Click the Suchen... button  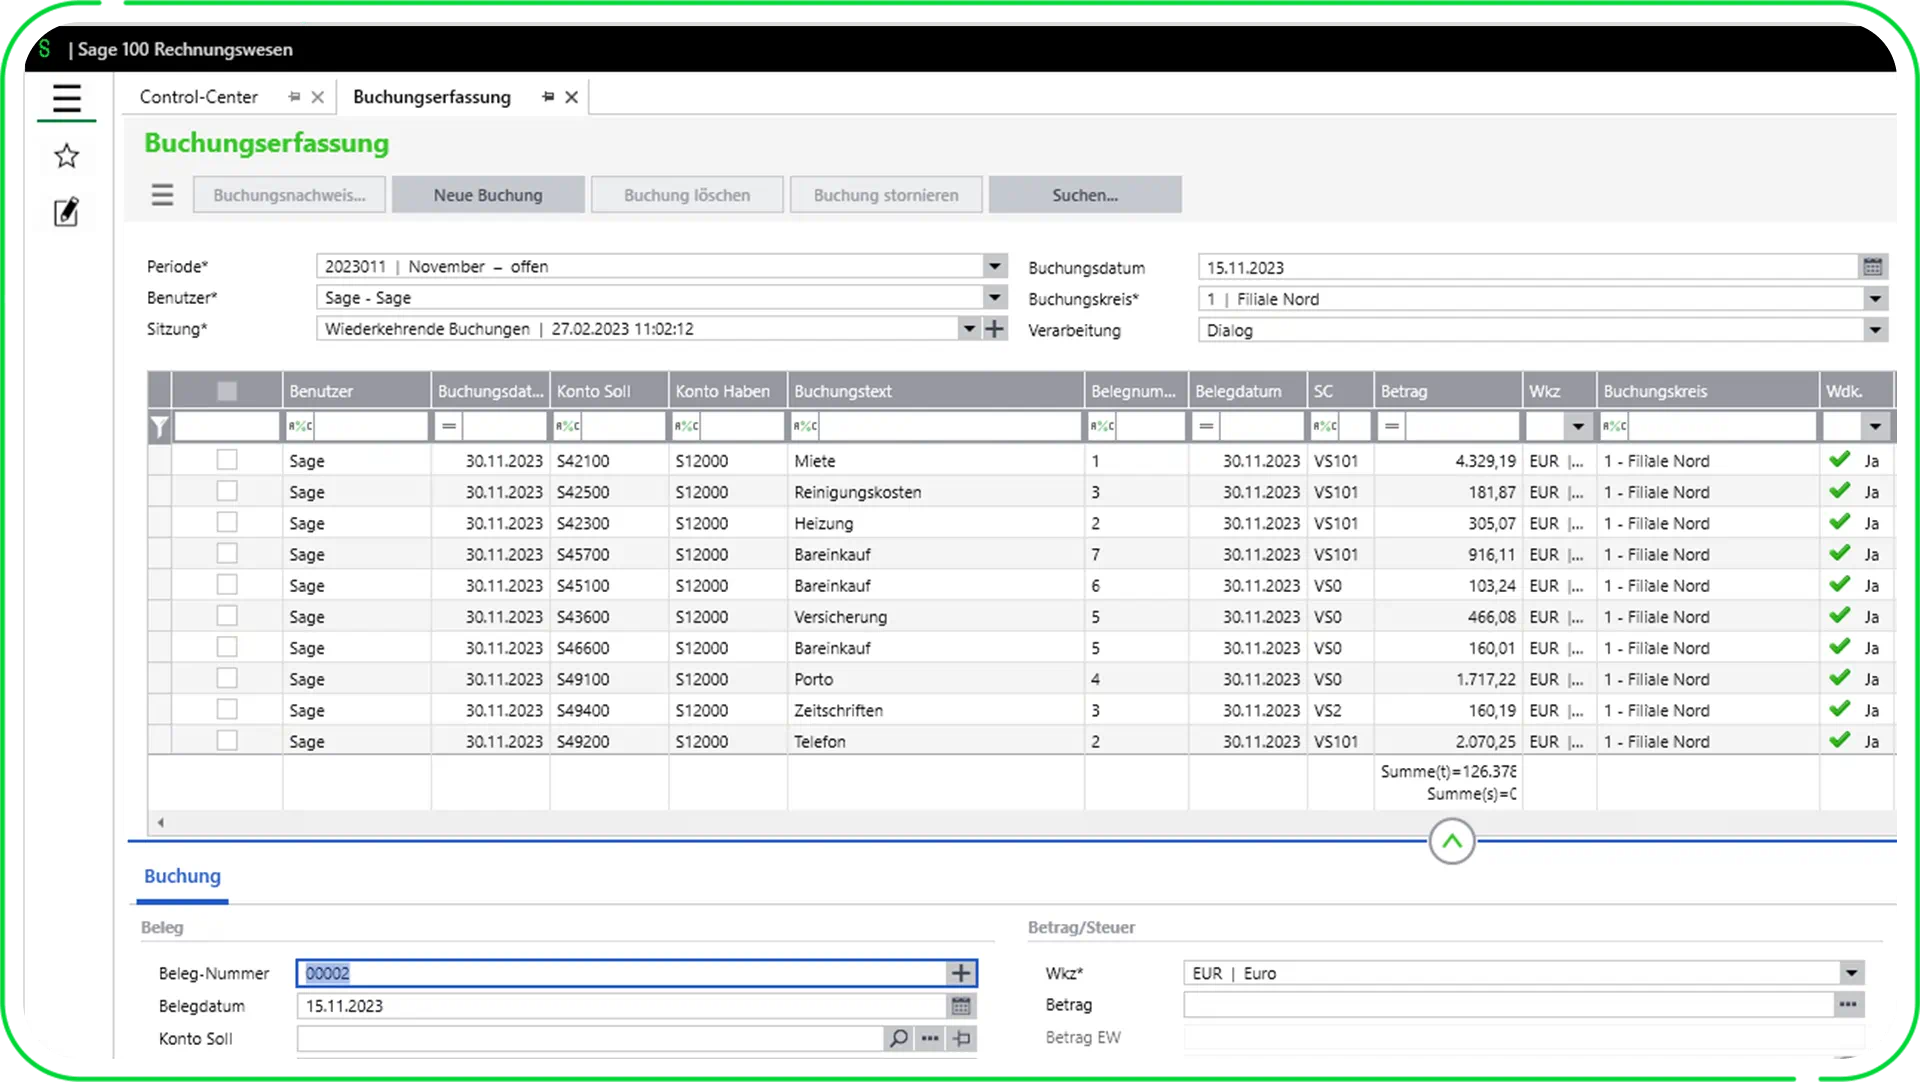coord(1084,195)
